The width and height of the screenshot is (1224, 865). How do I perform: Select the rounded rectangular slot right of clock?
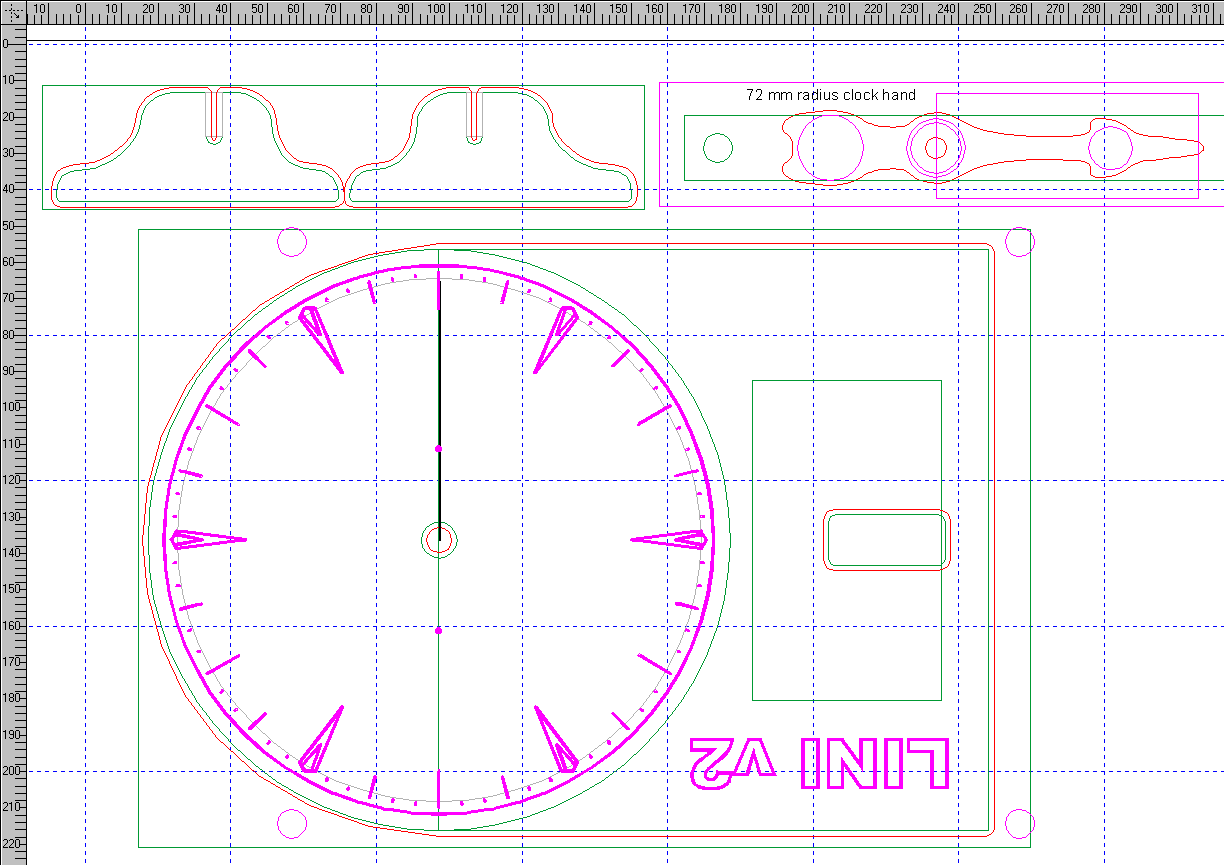coord(886,540)
